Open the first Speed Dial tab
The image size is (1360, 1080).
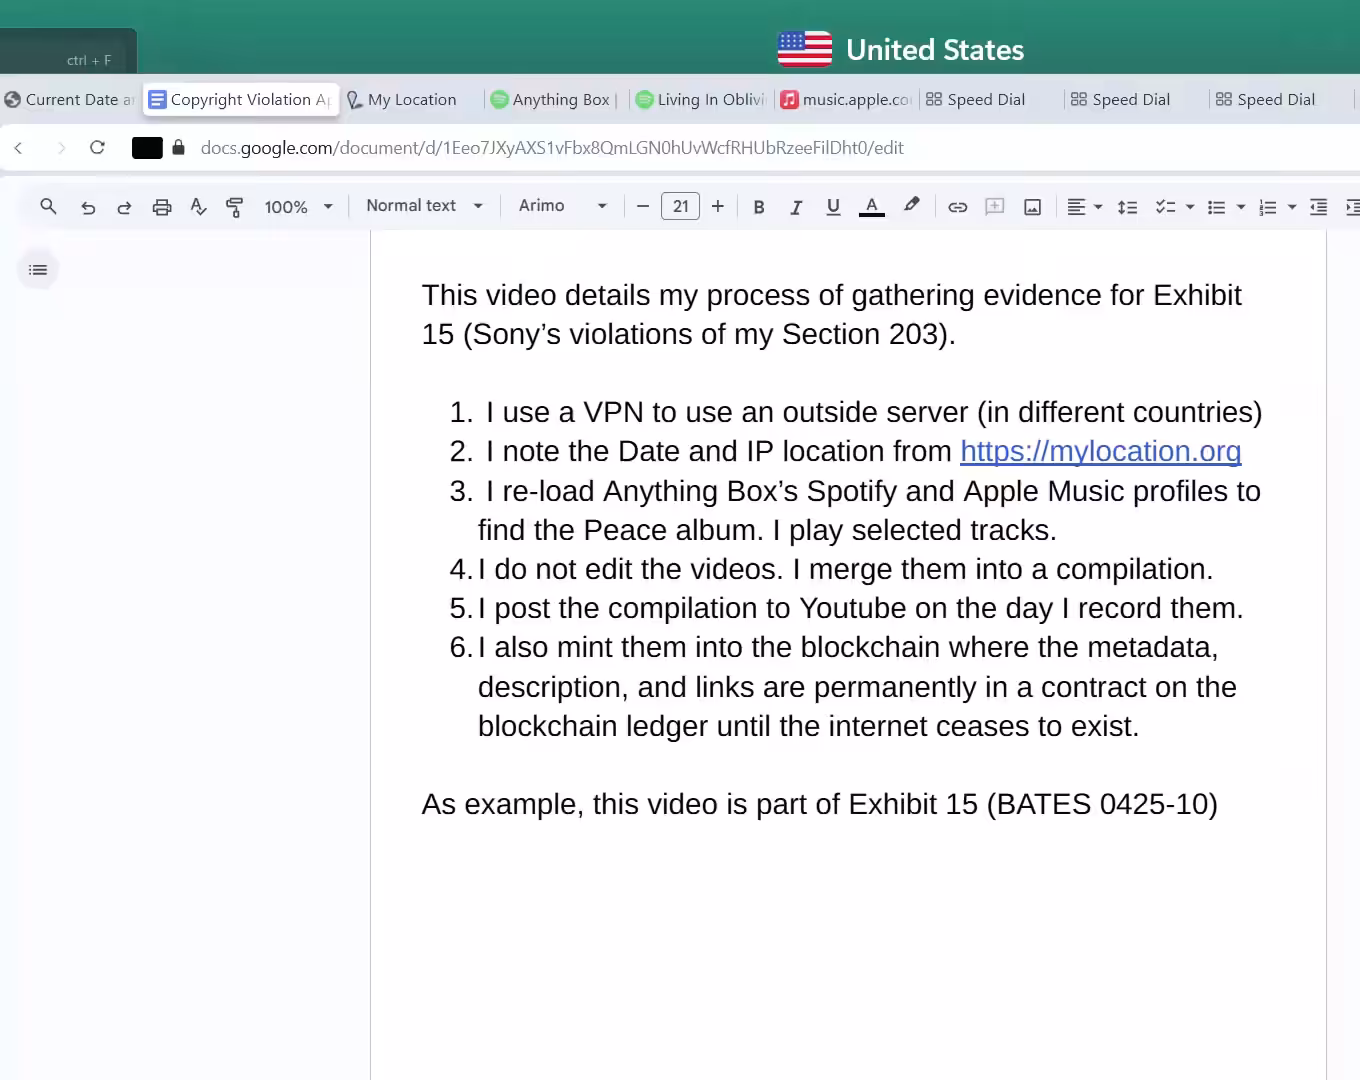pyautogui.click(x=985, y=100)
